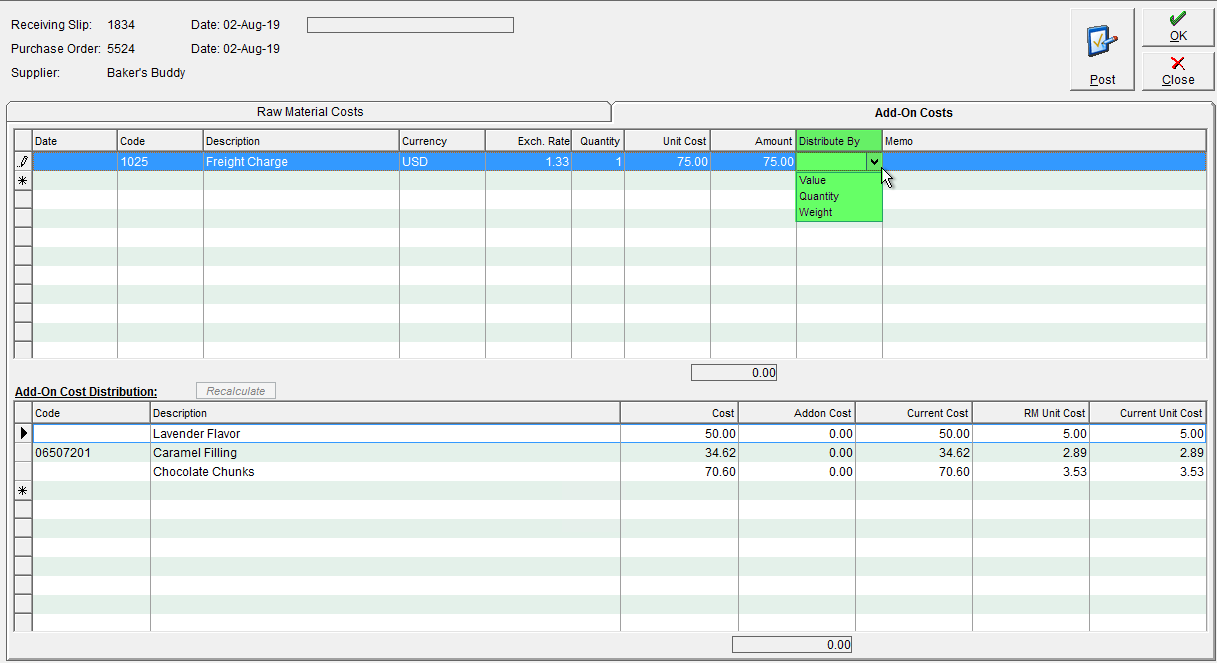Viewport: 1217px width, 663px height.
Task: Collapse the Distribute By dropdown arrow
Action: (874, 161)
